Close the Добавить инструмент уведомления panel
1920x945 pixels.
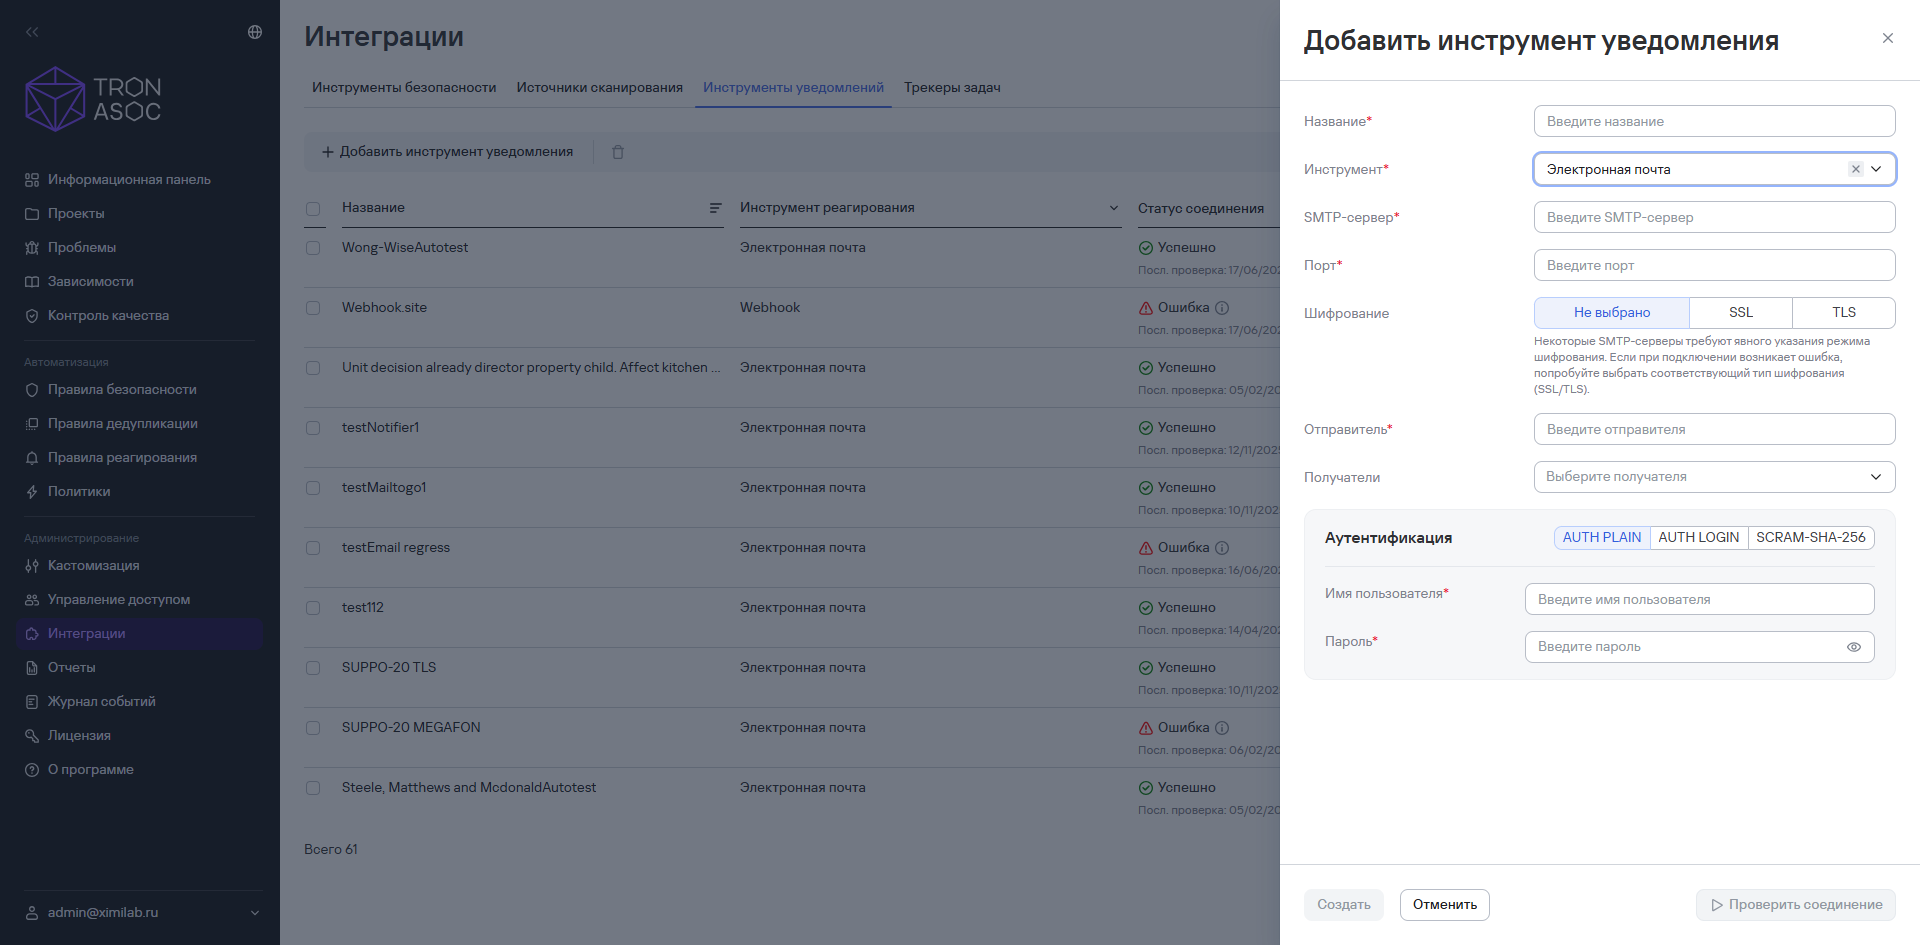(x=1888, y=38)
